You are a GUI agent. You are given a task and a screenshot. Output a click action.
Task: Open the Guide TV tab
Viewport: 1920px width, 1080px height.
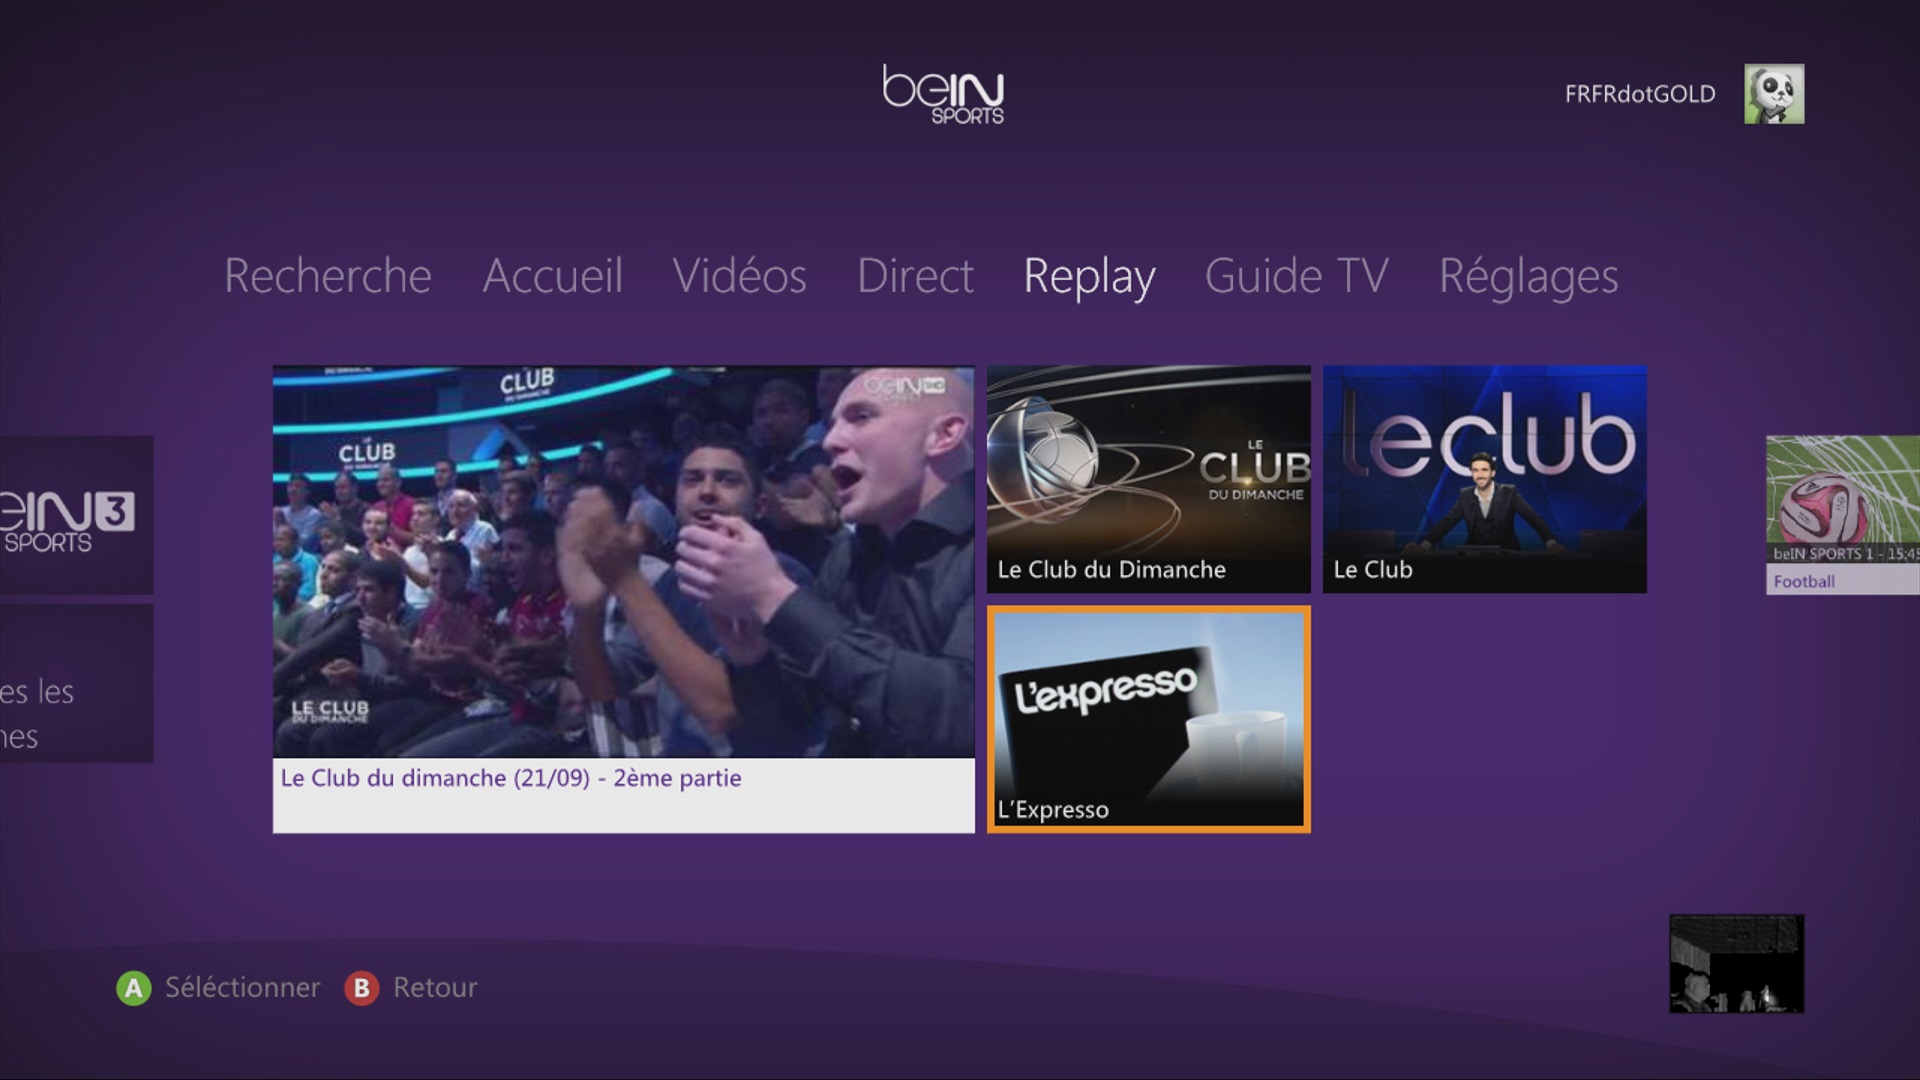click(x=1296, y=276)
